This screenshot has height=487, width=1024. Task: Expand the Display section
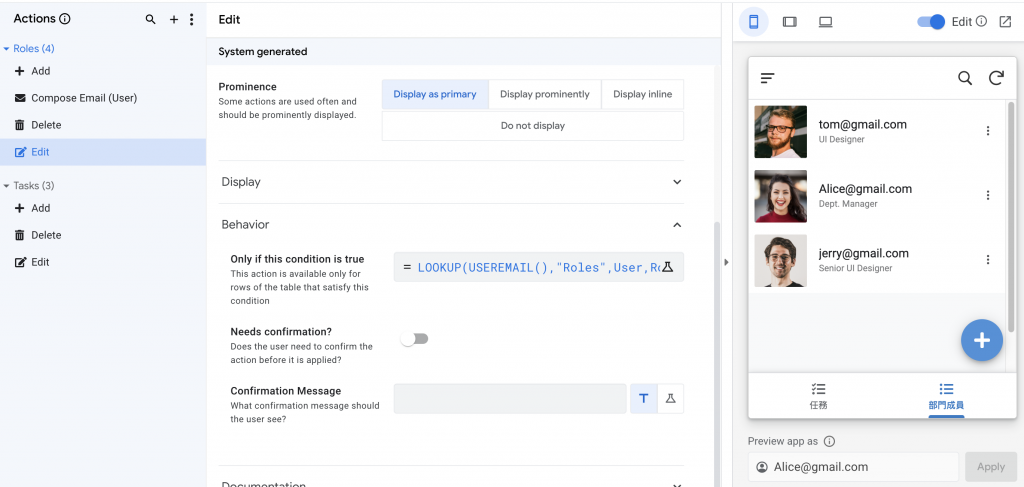pos(677,182)
